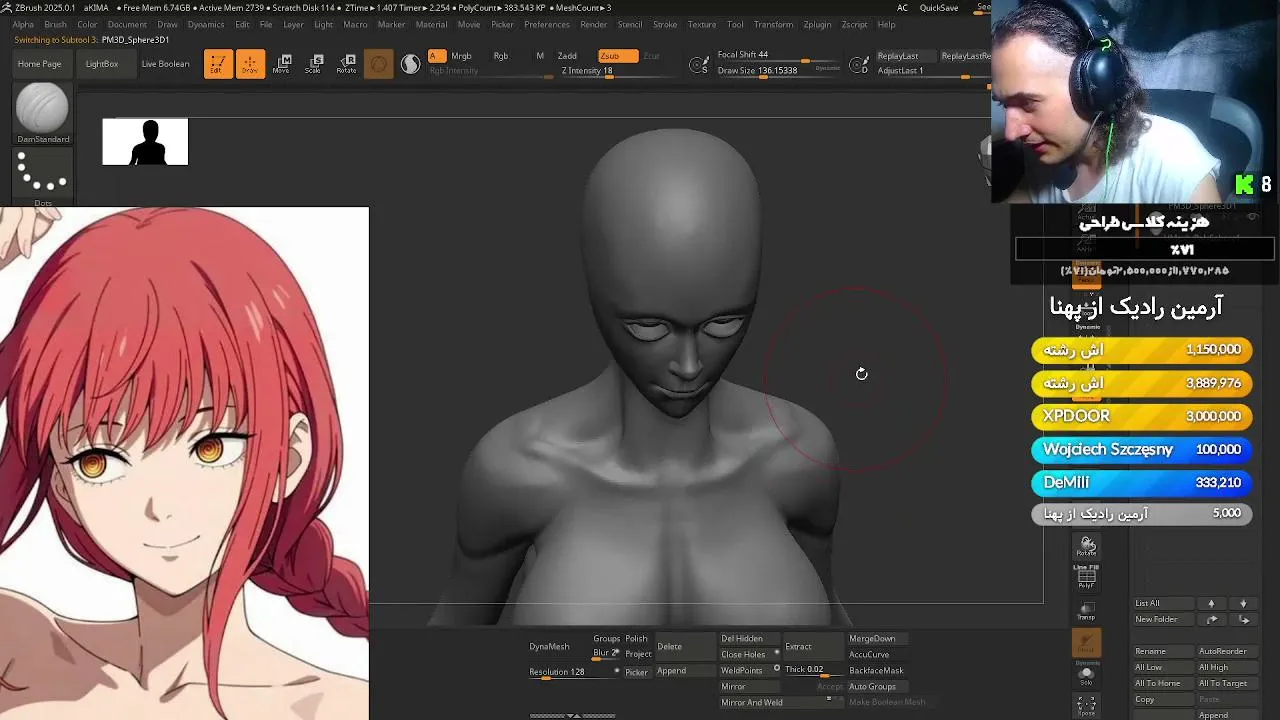Image resolution: width=1280 pixels, height=720 pixels.
Task: Toggle Transp transparency icon
Action: pyautogui.click(x=1087, y=611)
